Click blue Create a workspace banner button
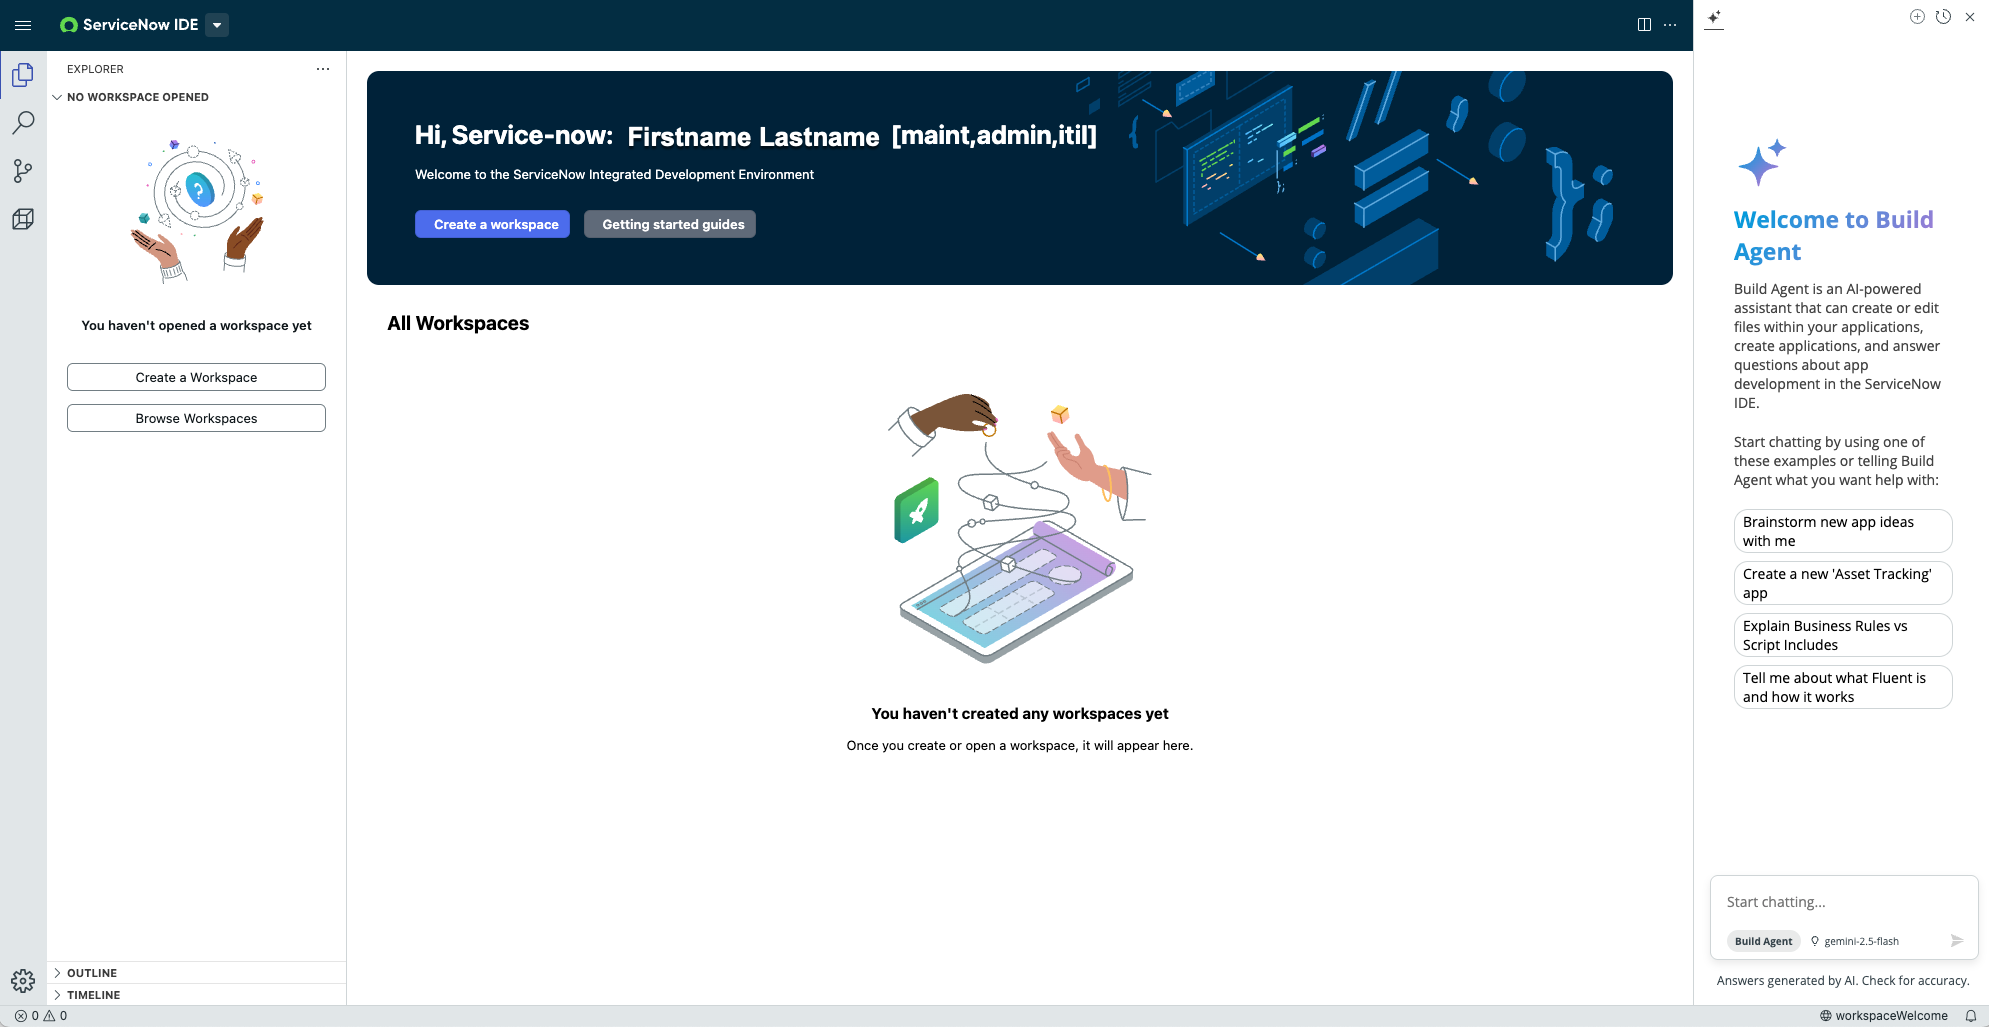This screenshot has width=1989, height=1027. (x=492, y=224)
